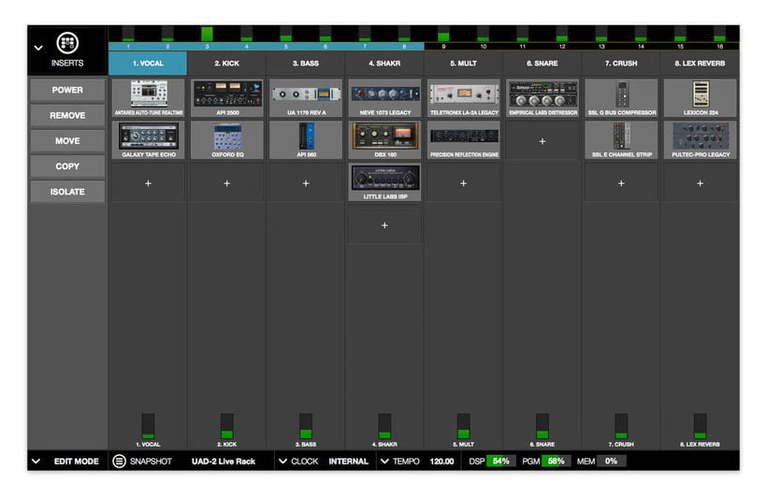Click the 2. KICK bottom channel meter
Image resolution: width=767 pixels, height=499 pixels.
(227, 426)
